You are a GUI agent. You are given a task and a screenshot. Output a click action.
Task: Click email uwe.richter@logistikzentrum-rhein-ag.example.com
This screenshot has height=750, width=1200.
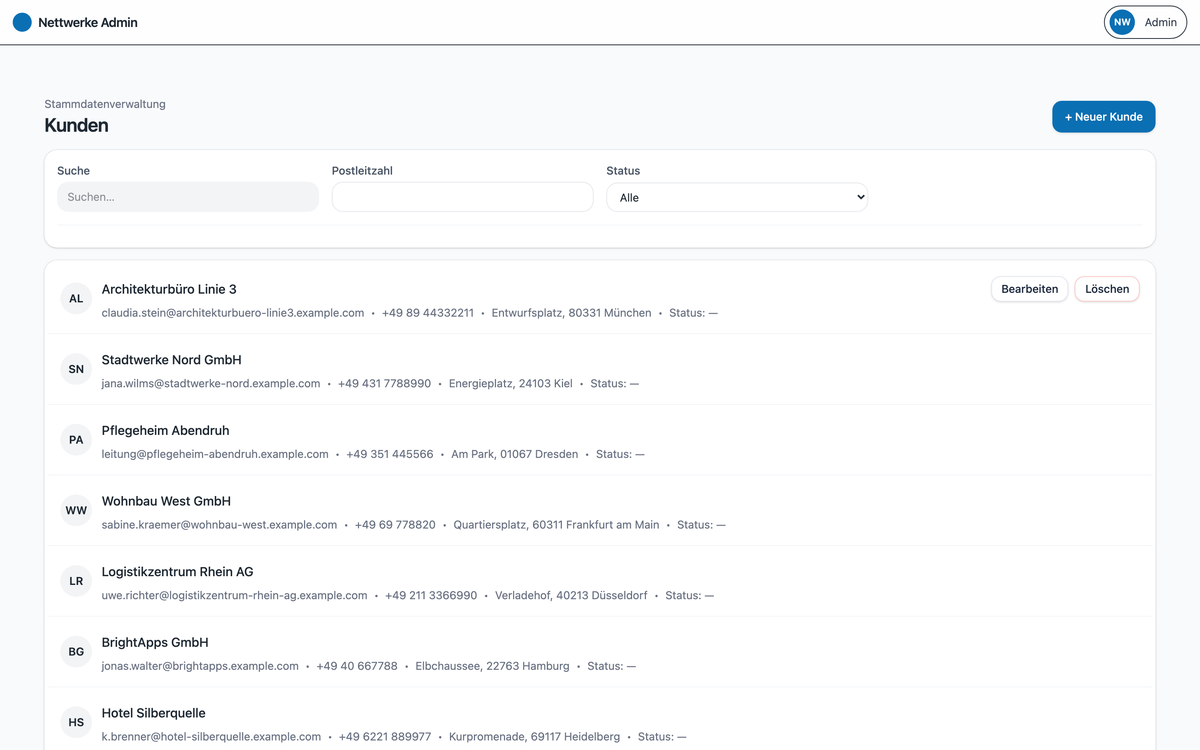click(x=234, y=596)
